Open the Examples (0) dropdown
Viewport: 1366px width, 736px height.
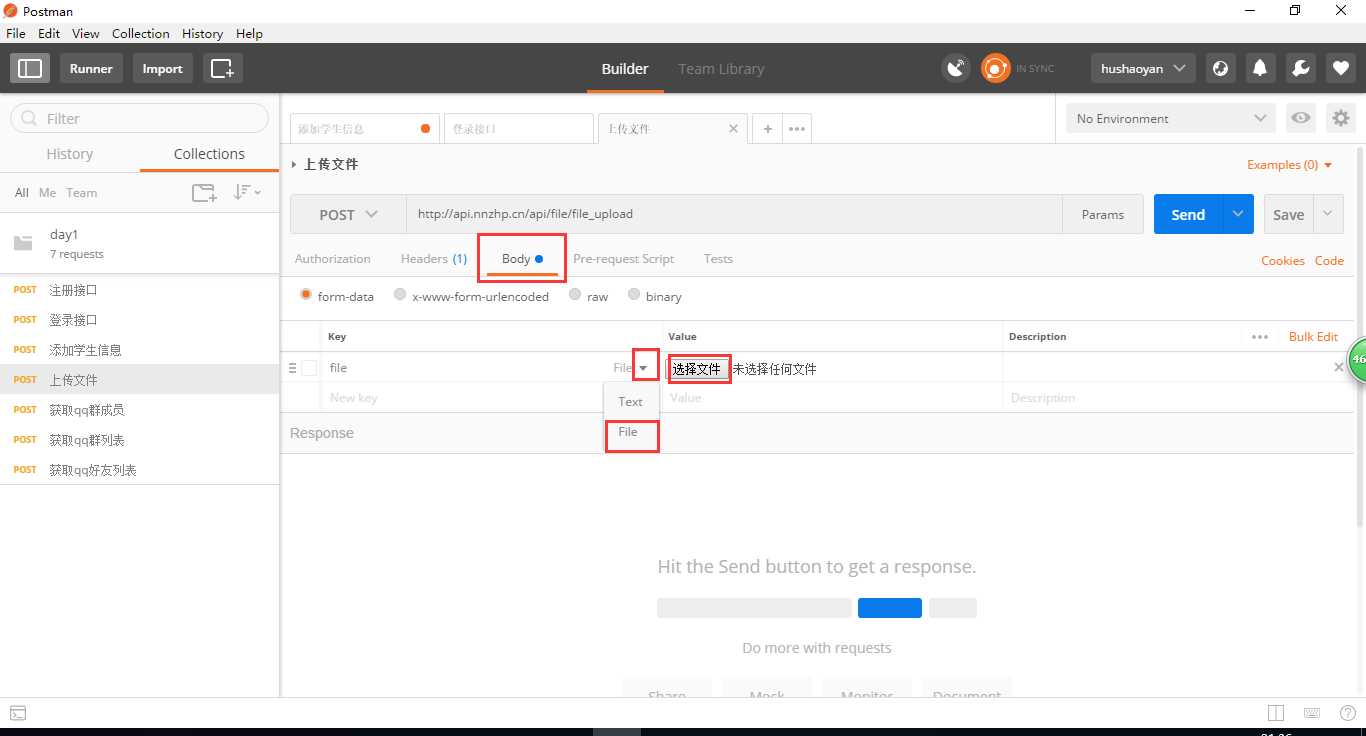pyautogui.click(x=1290, y=165)
